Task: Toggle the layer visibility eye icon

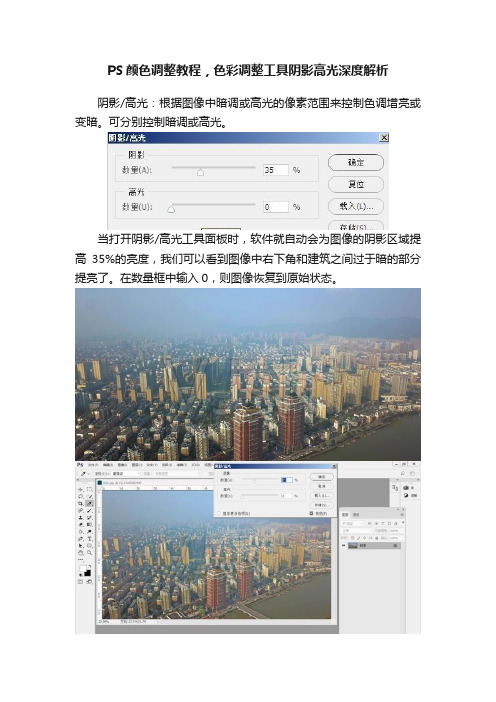Action: (343, 545)
